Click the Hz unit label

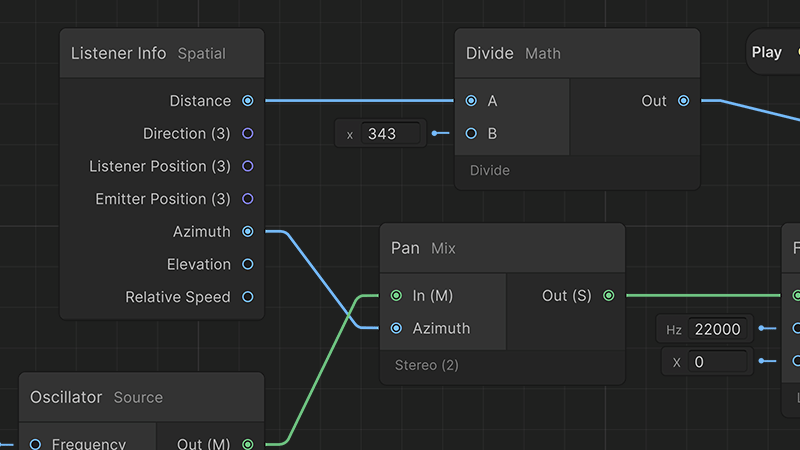point(673,330)
